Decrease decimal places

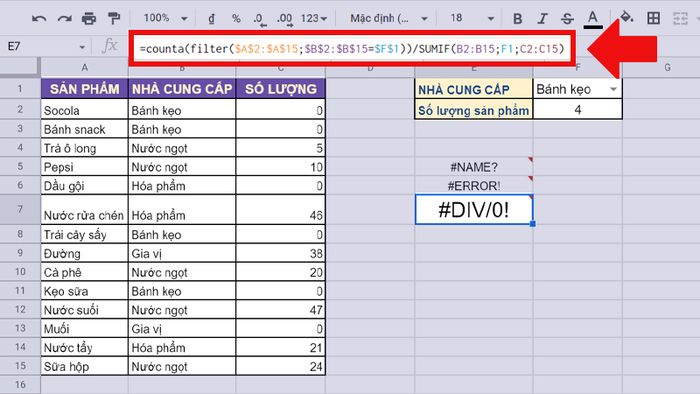click(259, 19)
